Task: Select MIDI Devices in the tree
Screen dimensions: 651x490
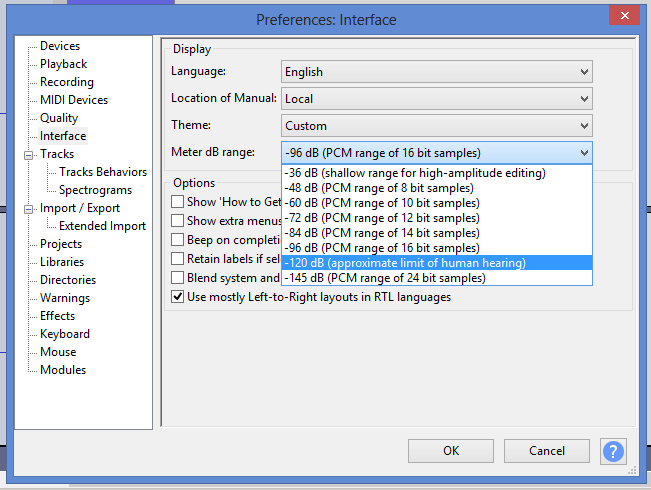Action: (x=74, y=100)
